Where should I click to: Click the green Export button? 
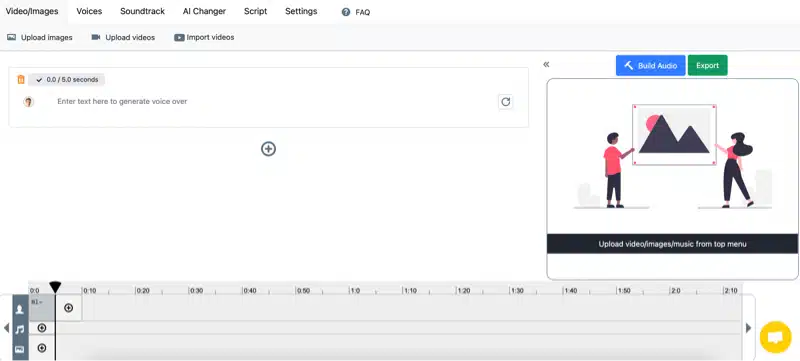(x=707, y=65)
